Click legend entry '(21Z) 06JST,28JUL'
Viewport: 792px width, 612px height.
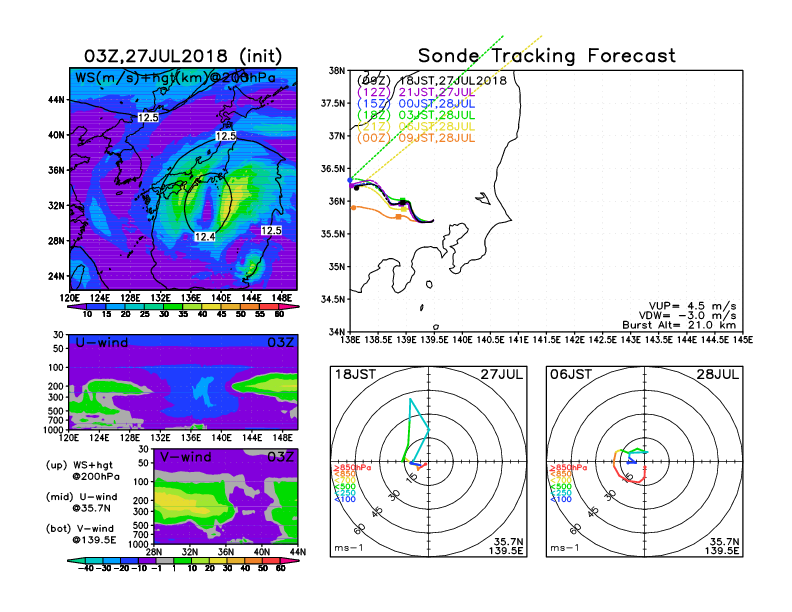(416, 127)
